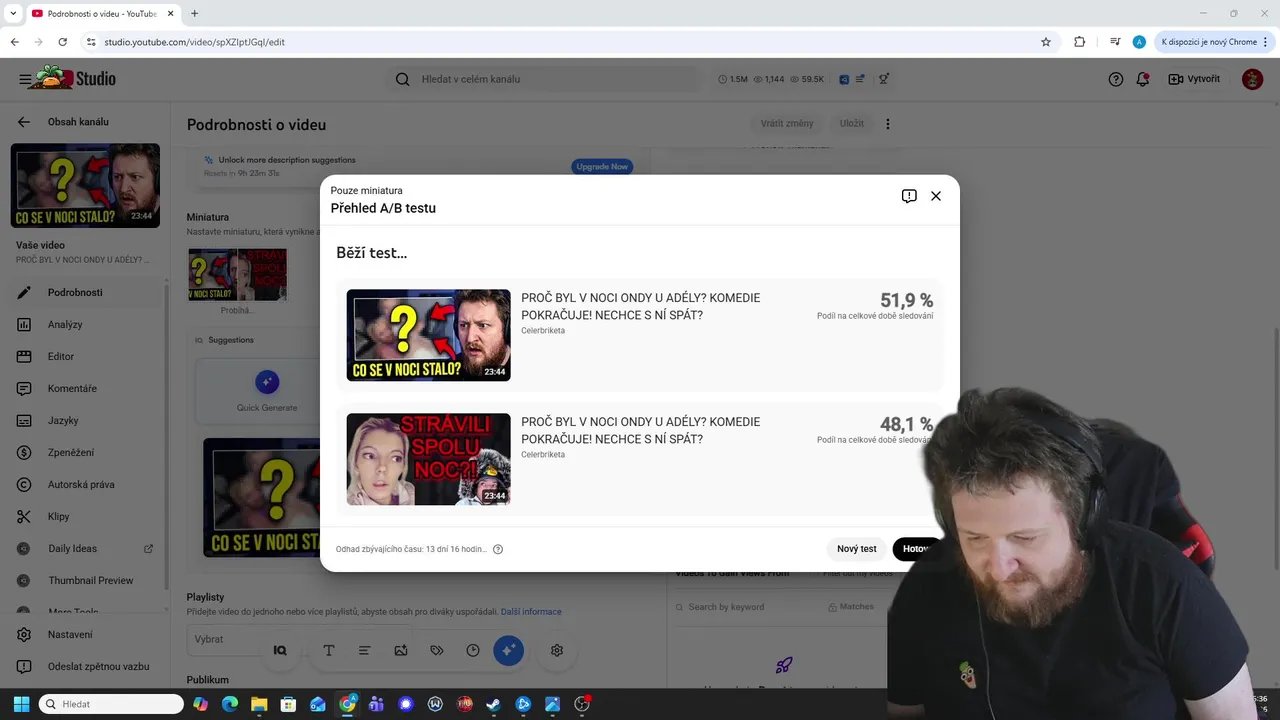Image resolution: width=1280 pixels, height=720 pixels.
Task: Open the browser extensions puzzle icon
Action: click(x=1079, y=42)
